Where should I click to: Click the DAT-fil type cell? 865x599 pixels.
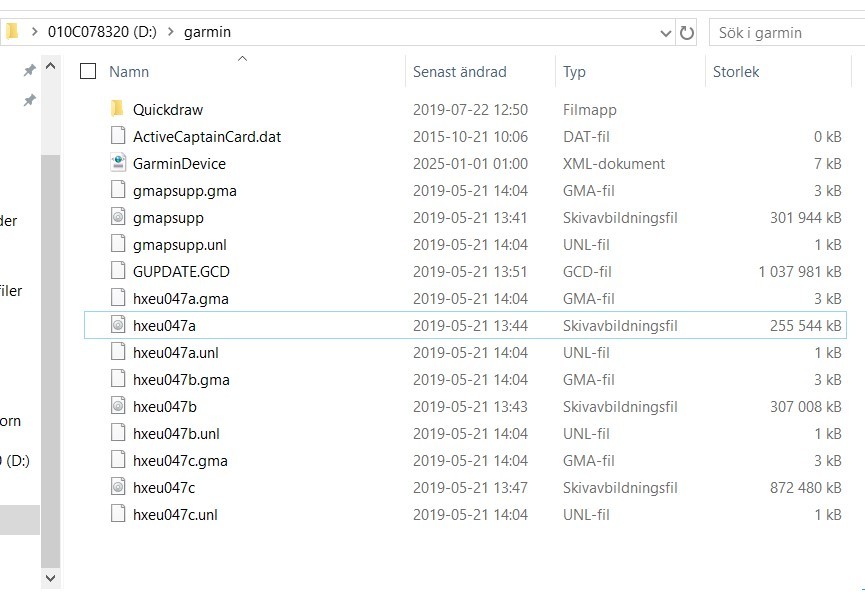pos(586,137)
